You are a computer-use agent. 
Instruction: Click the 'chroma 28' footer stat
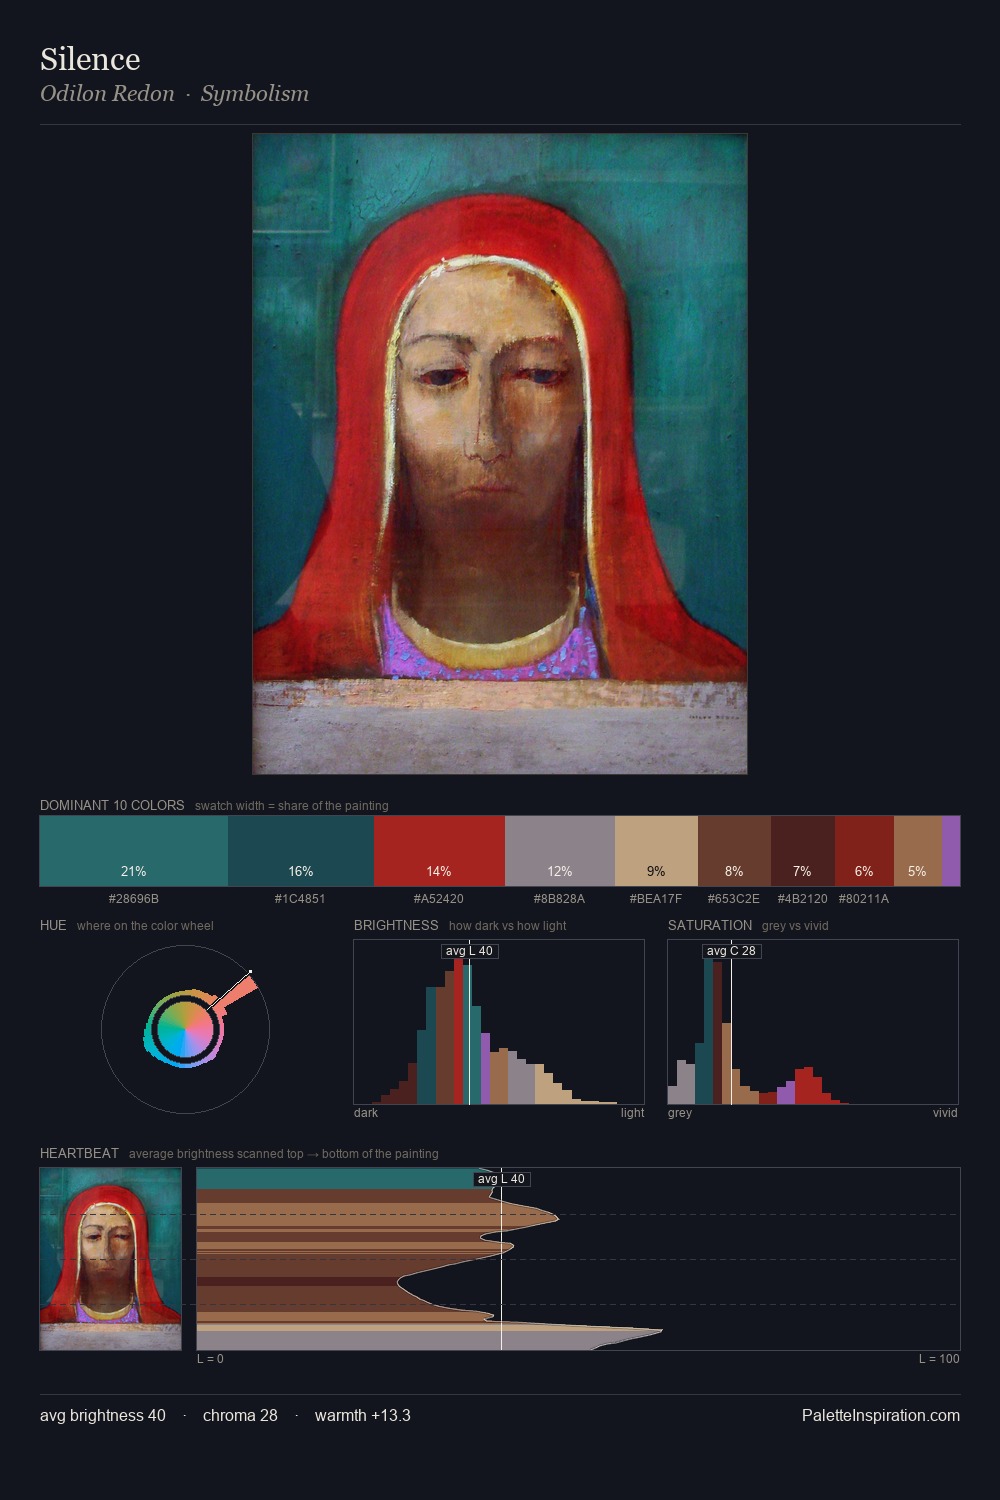(240, 1415)
